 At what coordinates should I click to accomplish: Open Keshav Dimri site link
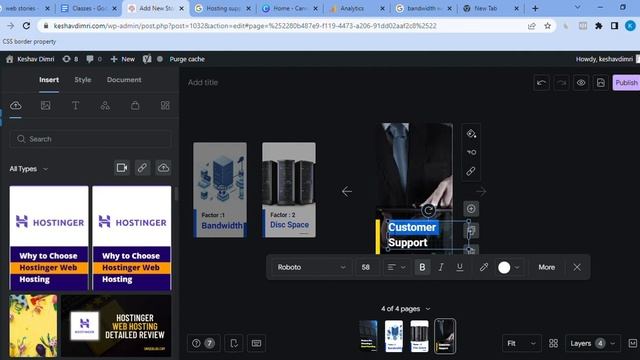(30, 59)
